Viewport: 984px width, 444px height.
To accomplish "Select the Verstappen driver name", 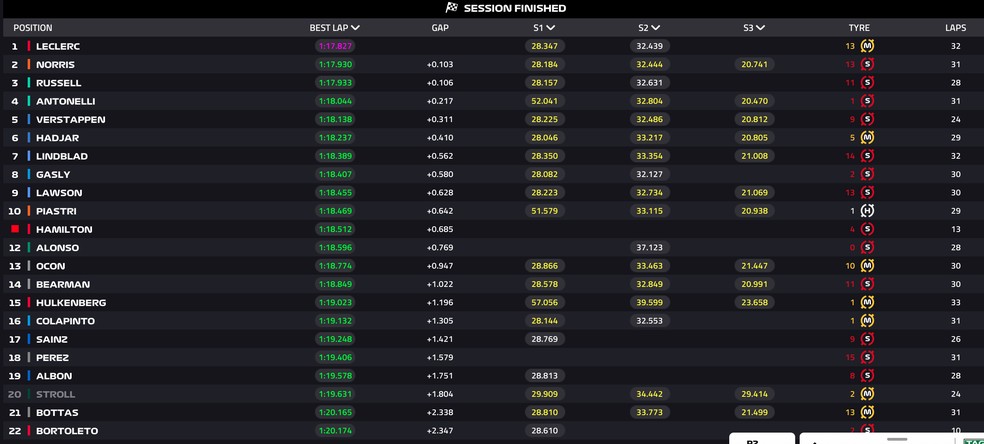I will click(x=70, y=119).
